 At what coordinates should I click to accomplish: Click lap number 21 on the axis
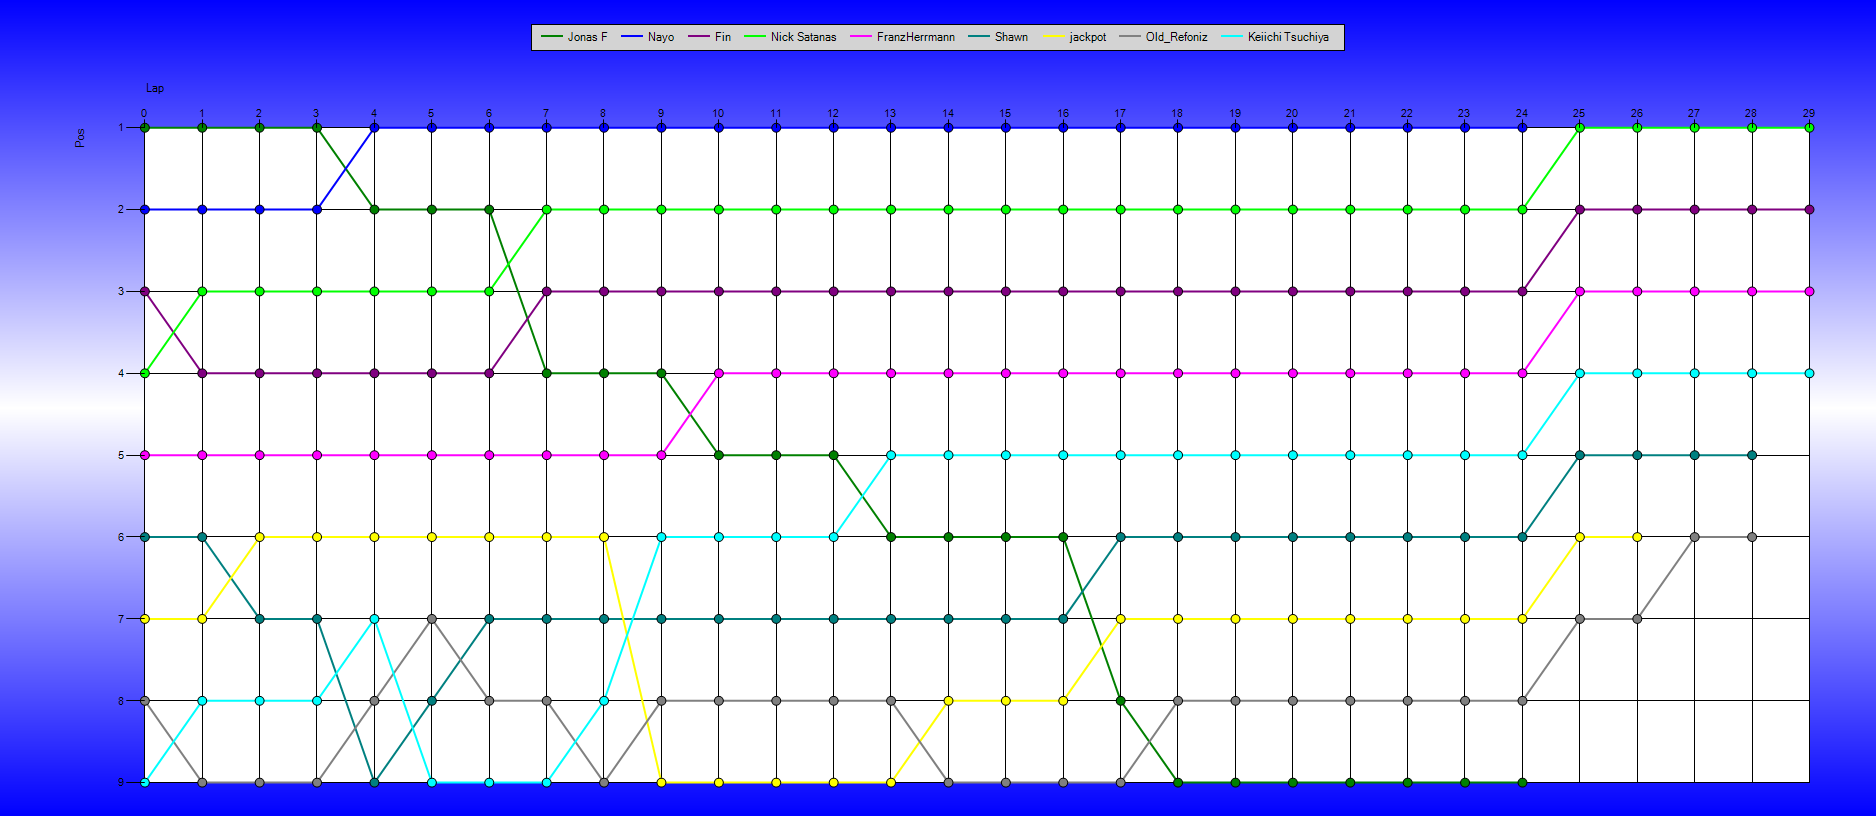click(x=1350, y=113)
